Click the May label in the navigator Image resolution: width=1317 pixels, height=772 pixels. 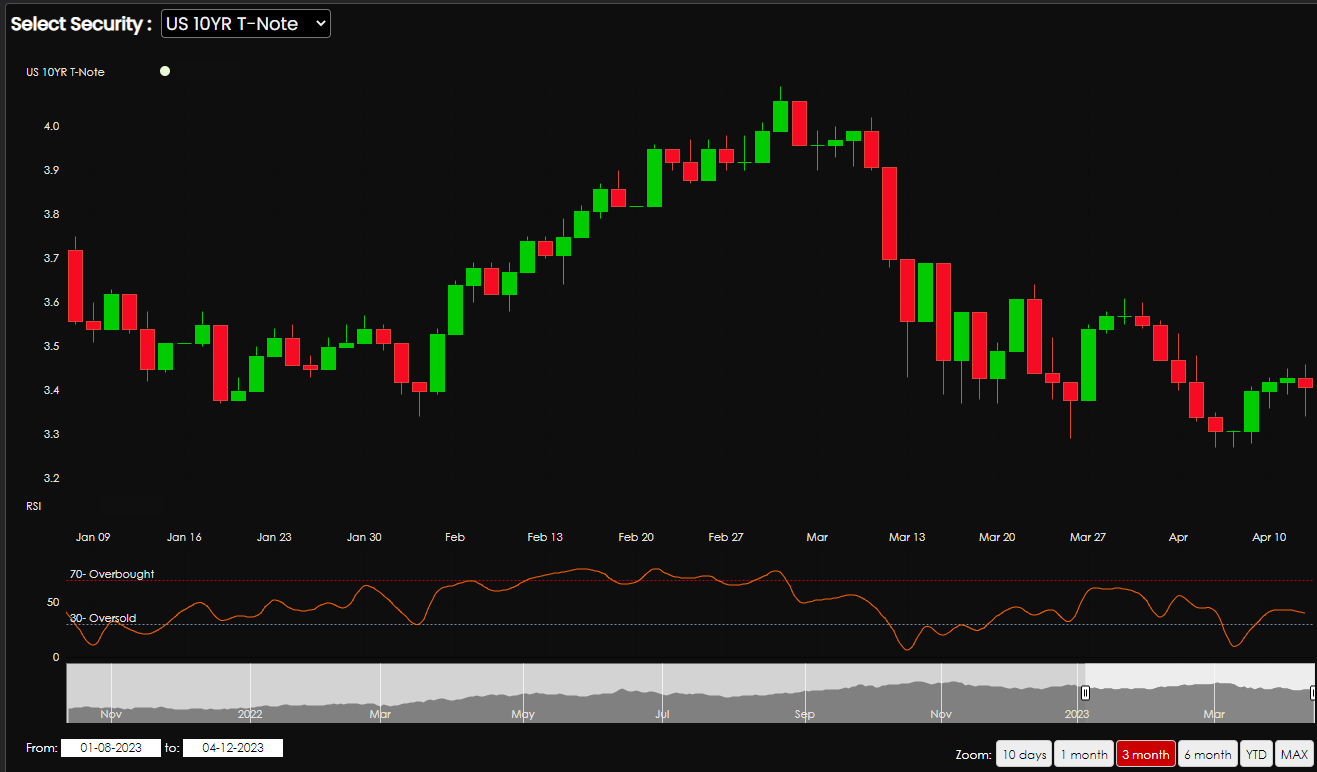pyautogui.click(x=523, y=714)
